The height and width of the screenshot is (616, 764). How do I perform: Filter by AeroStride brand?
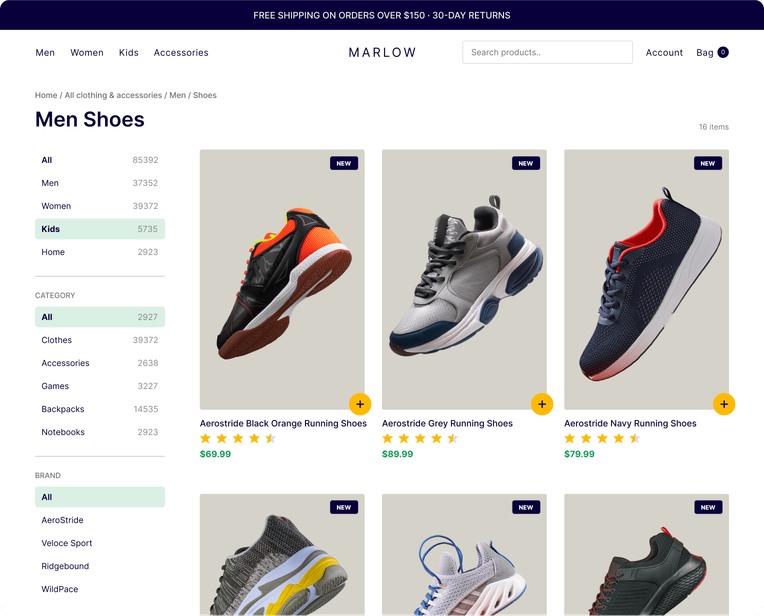[x=100, y=520]
